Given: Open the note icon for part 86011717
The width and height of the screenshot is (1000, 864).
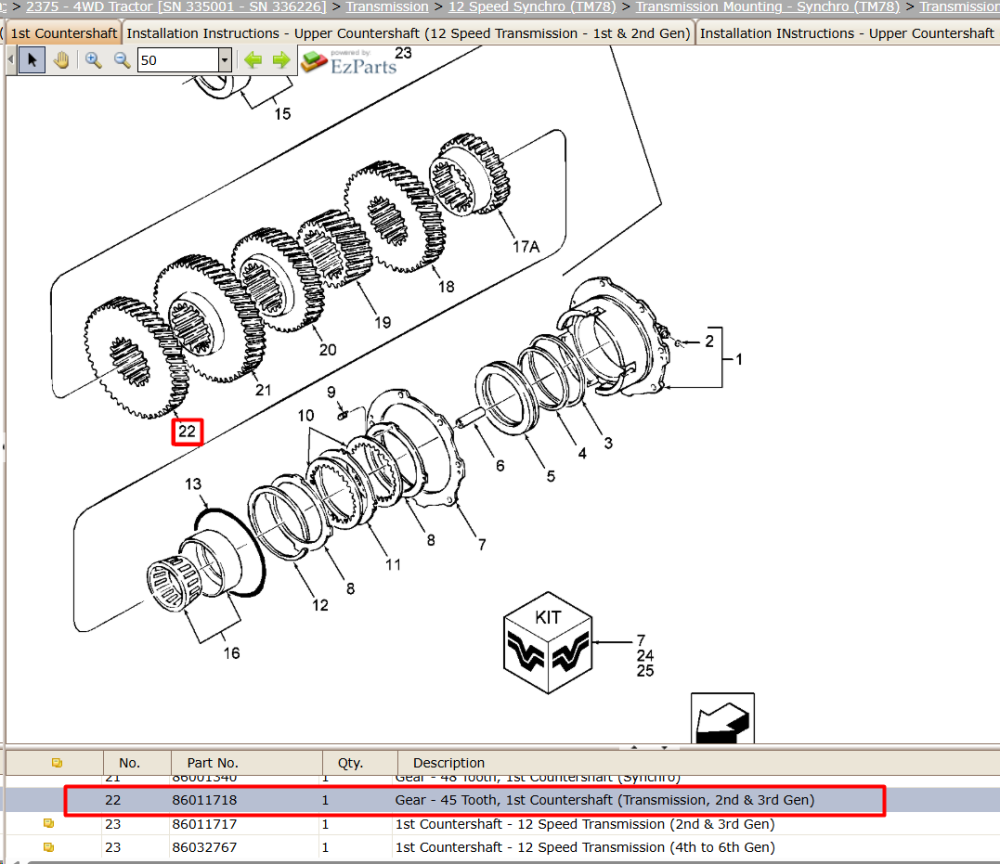Looking at the screenshot, I should (x=48, y=823).
